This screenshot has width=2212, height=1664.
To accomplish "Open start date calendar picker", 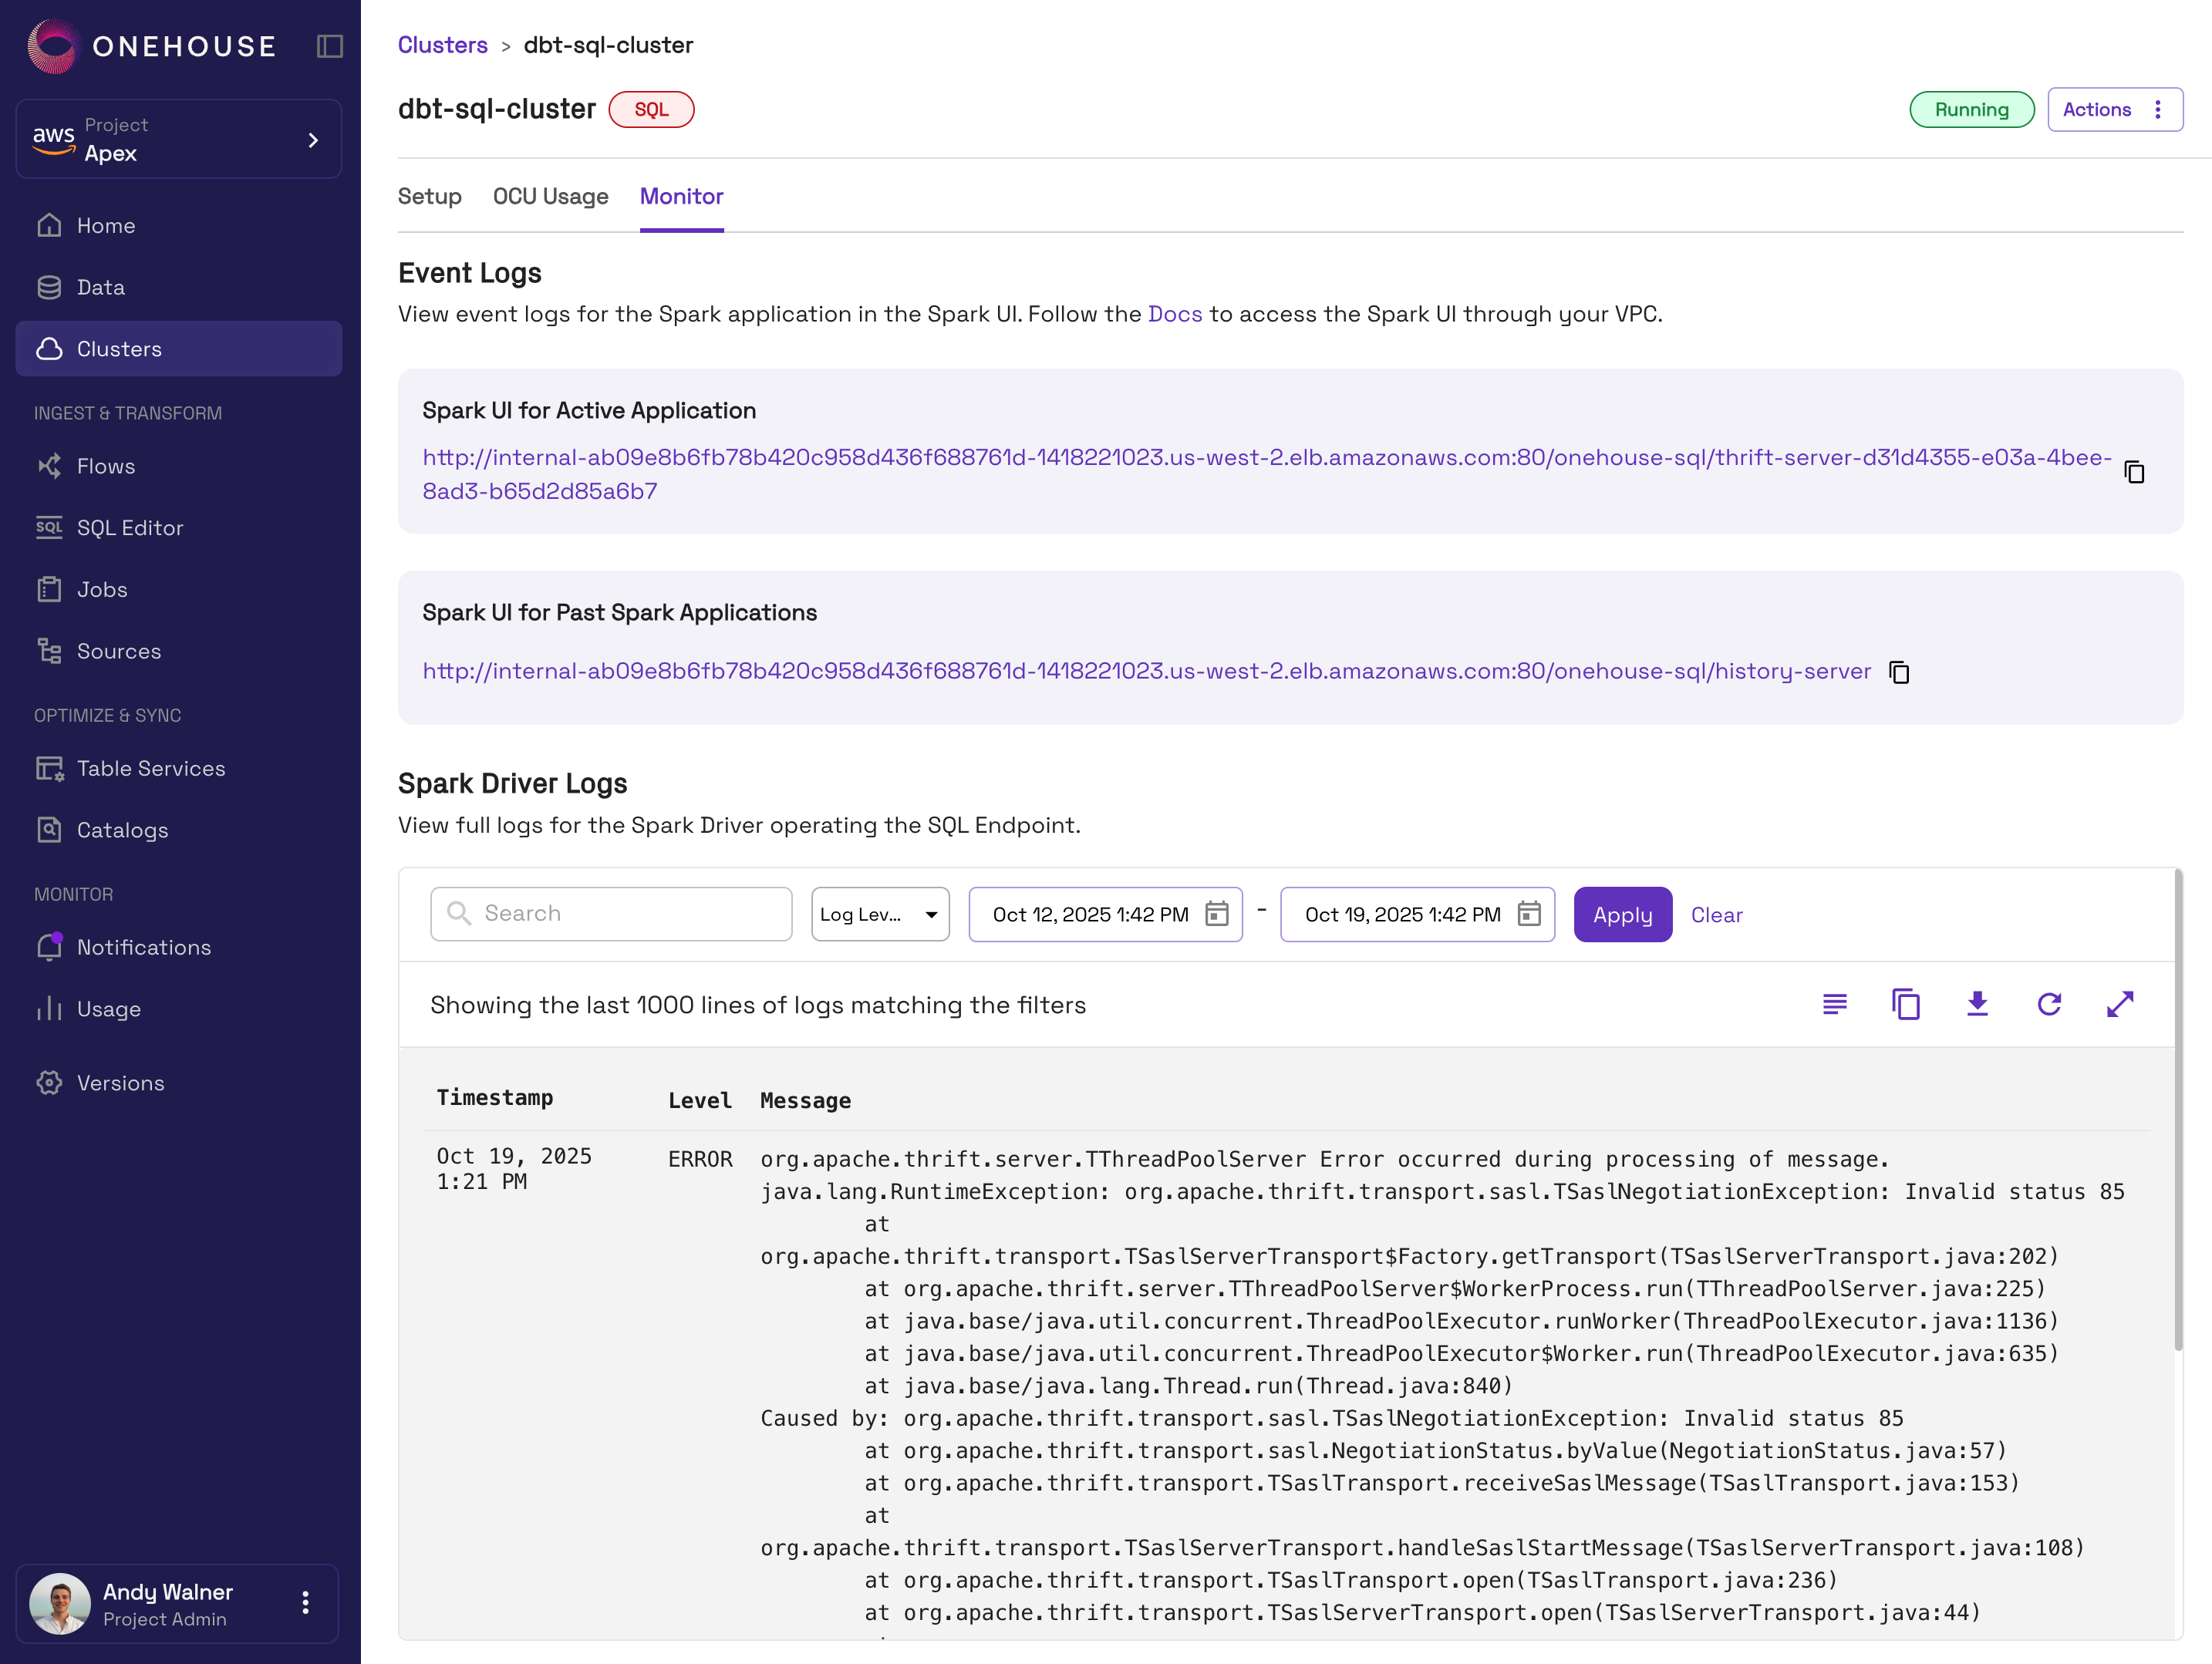I will point(1216,914).
